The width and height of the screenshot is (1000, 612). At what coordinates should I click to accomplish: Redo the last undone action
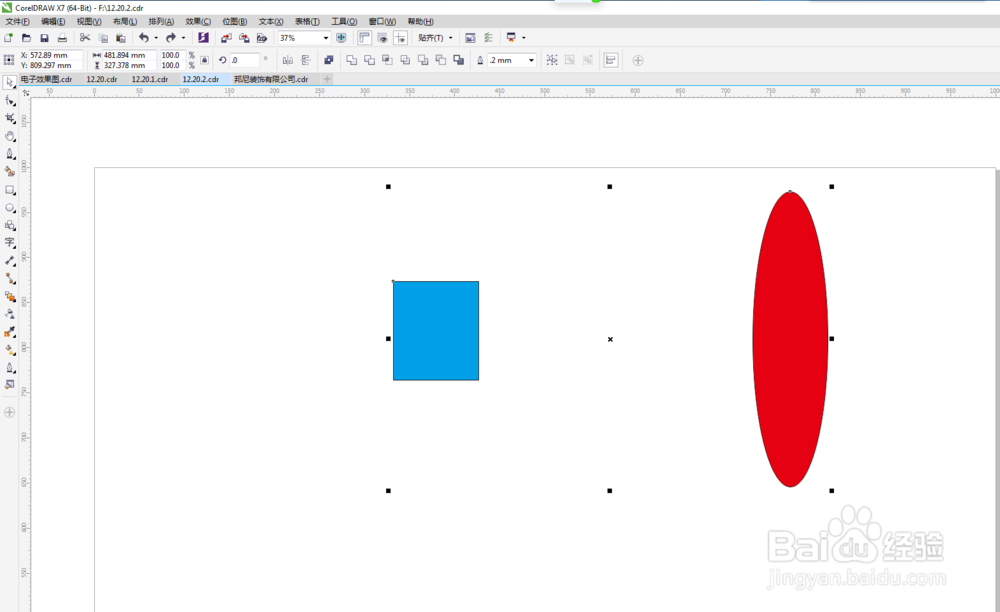pyautogui.click(x=171, y=38)
